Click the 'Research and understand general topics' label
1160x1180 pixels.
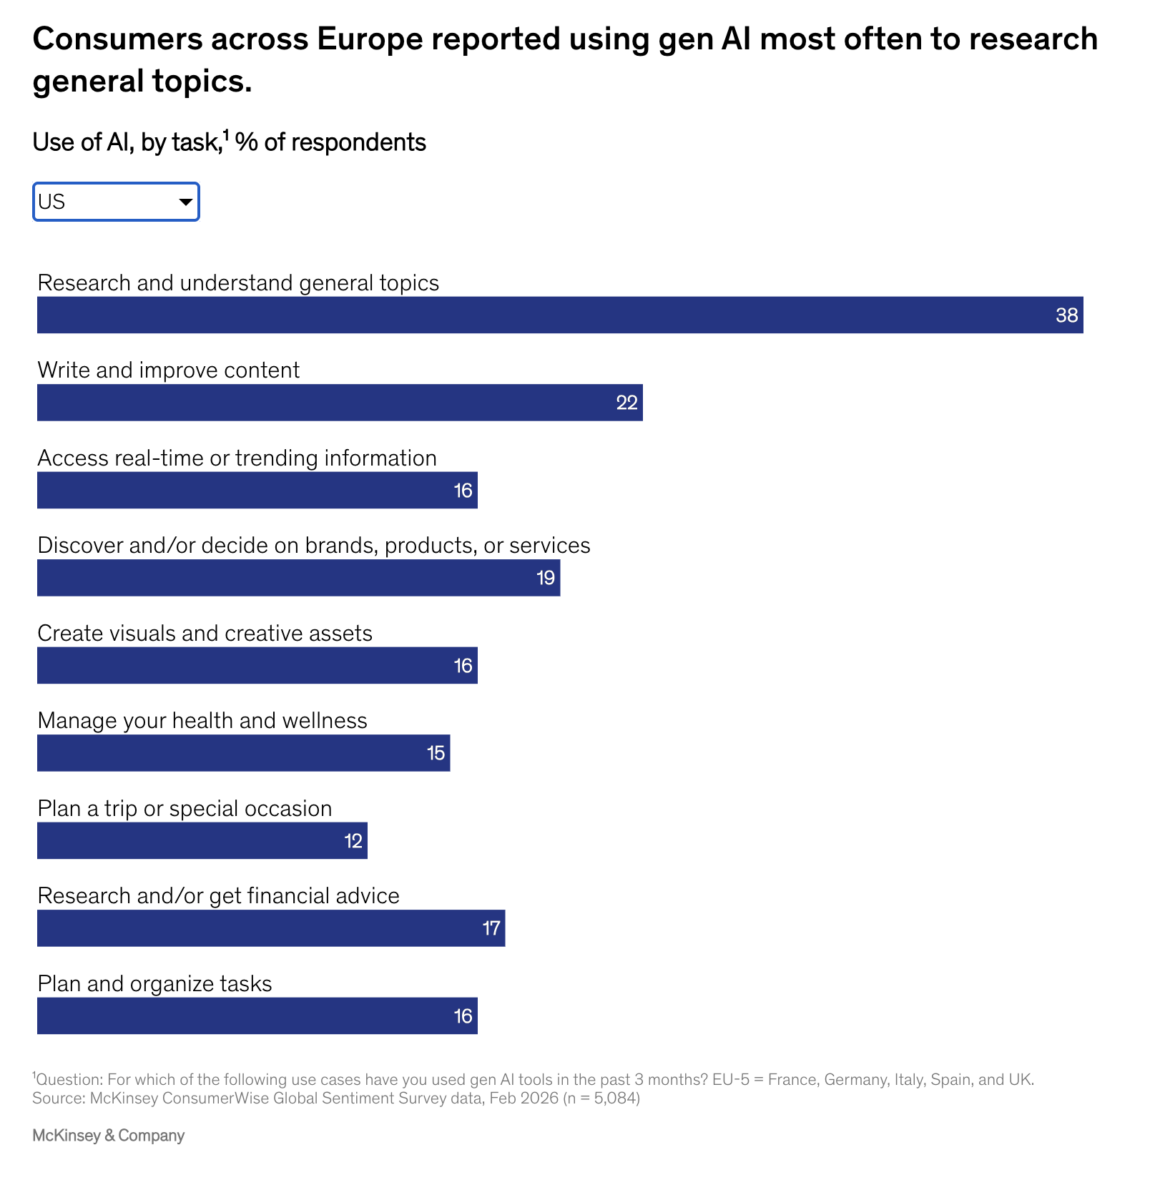point(238,283)
